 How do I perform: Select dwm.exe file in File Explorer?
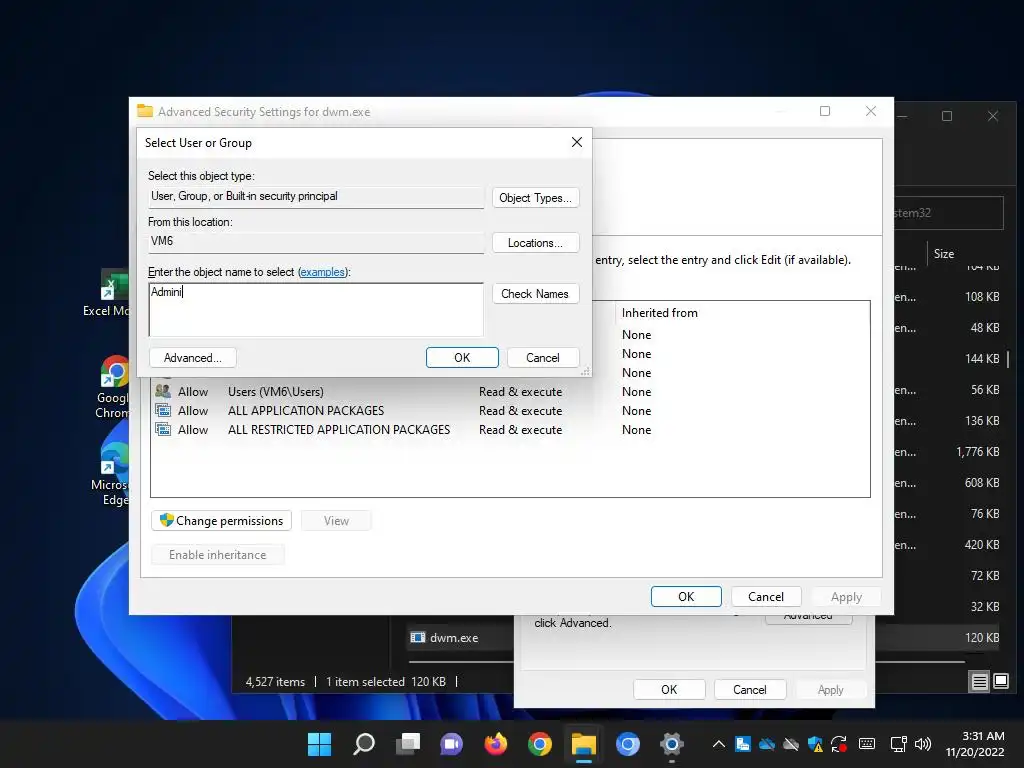(x=454, y=638)
